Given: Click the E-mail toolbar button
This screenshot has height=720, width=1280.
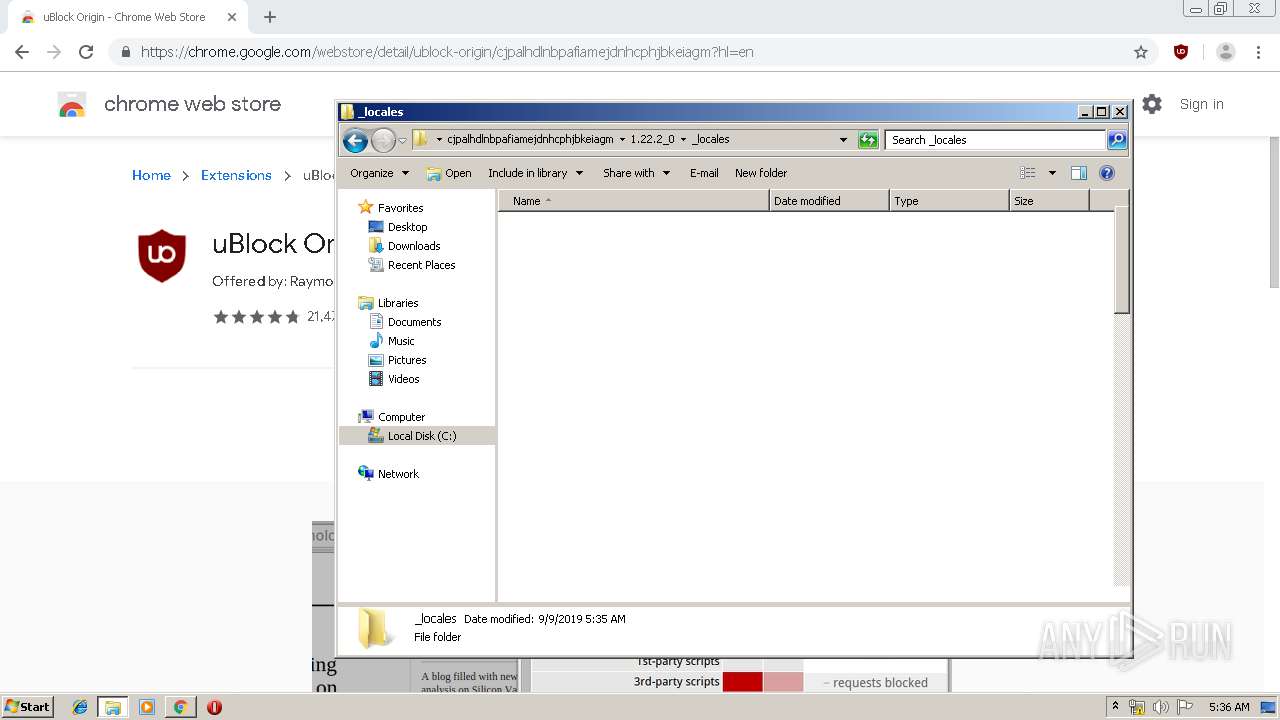Looking at the screenshot, I should [x=704, y=173].
